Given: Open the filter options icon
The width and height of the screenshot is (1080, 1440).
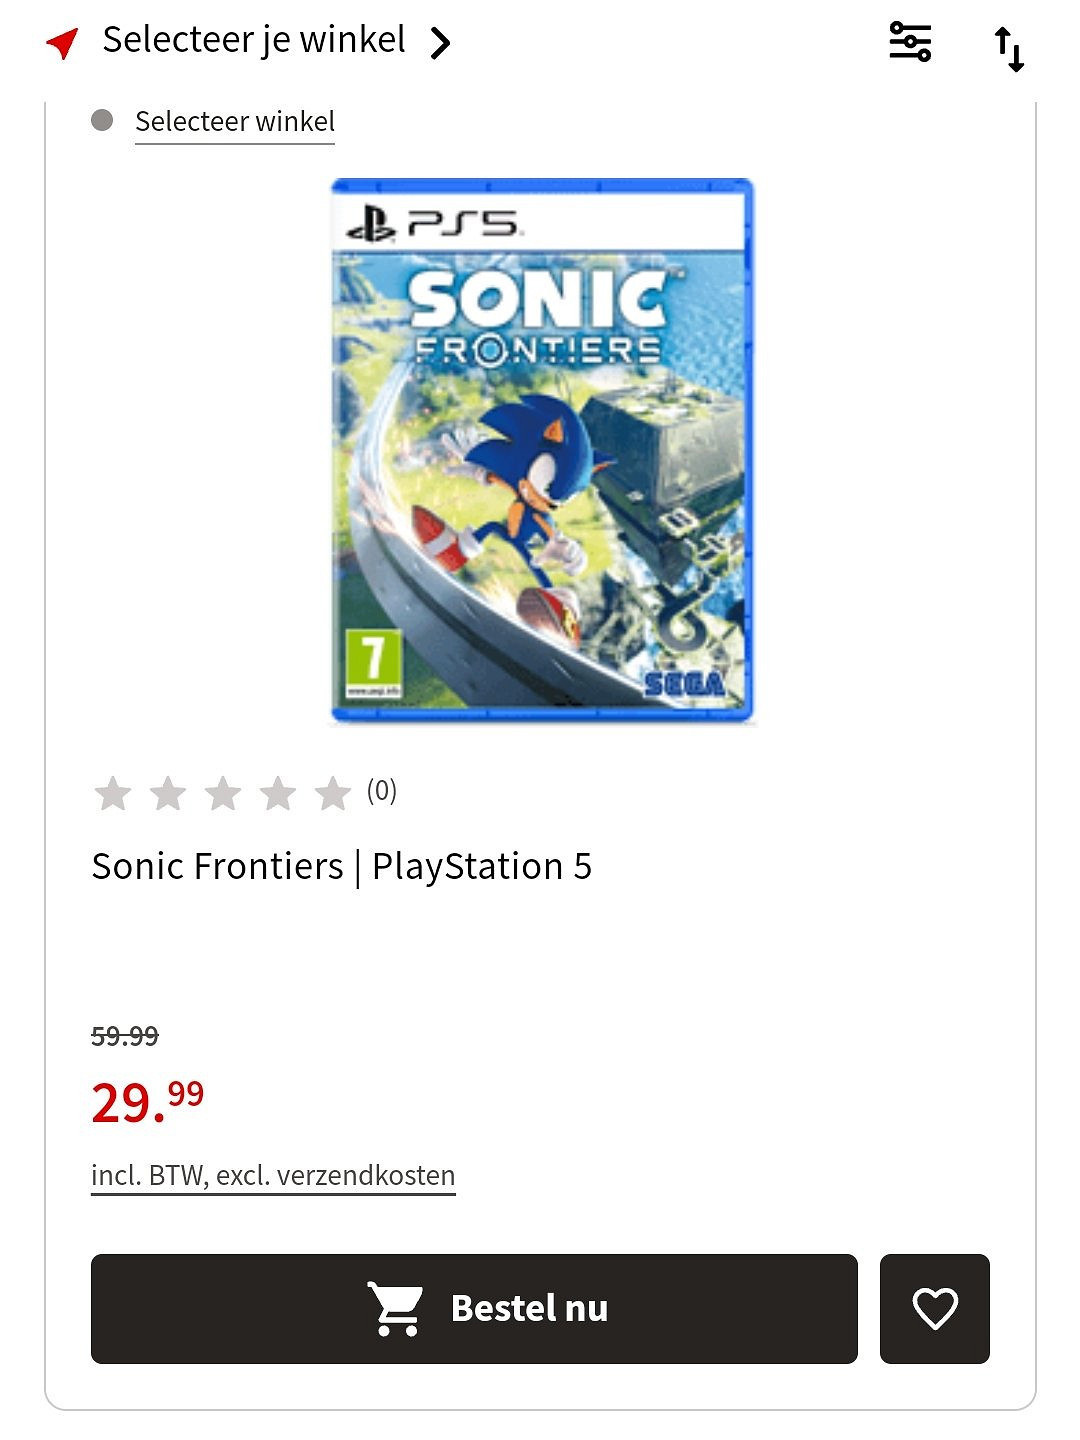Looking at the screenshot, I should tap(910, 42).
